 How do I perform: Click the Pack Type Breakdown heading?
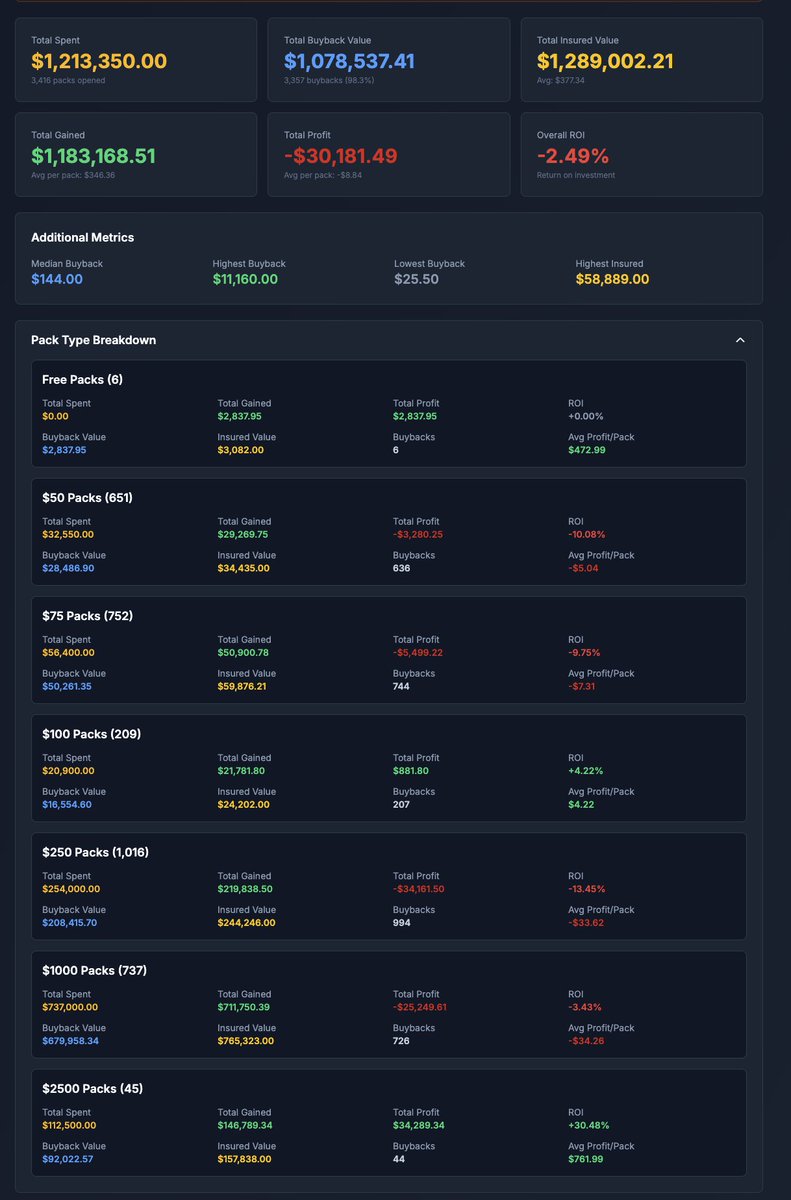93,340
